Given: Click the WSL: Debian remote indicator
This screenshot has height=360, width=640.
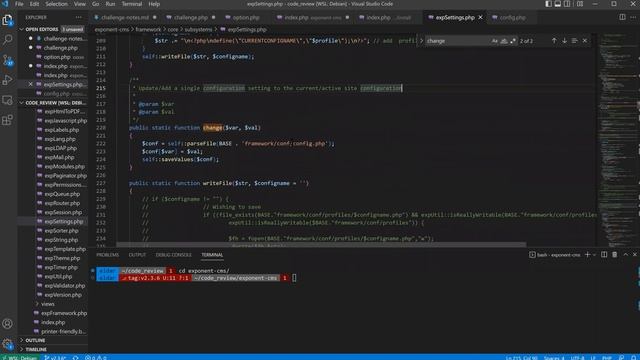Looking at the screenshot, I should [x=19, y=358].
